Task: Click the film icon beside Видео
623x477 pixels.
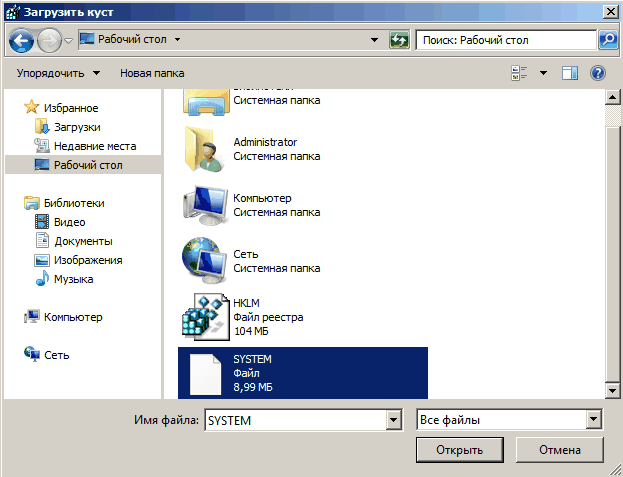Action: 42,222
